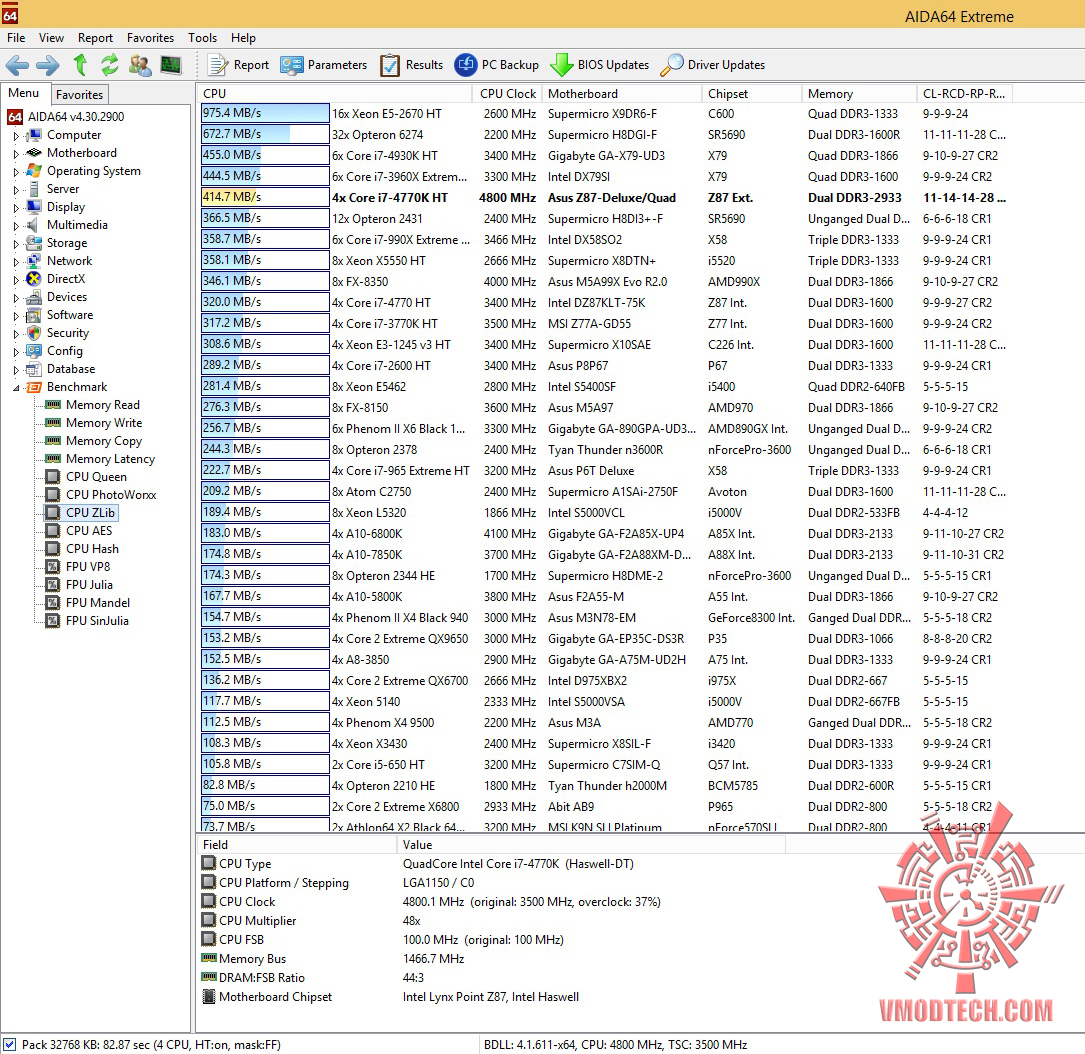The width and height of the screenshot is (1085, 1054).
Task: Select the 975.4 MB/s Xeon E5-2670 row
Action: [x=604, y=113]
